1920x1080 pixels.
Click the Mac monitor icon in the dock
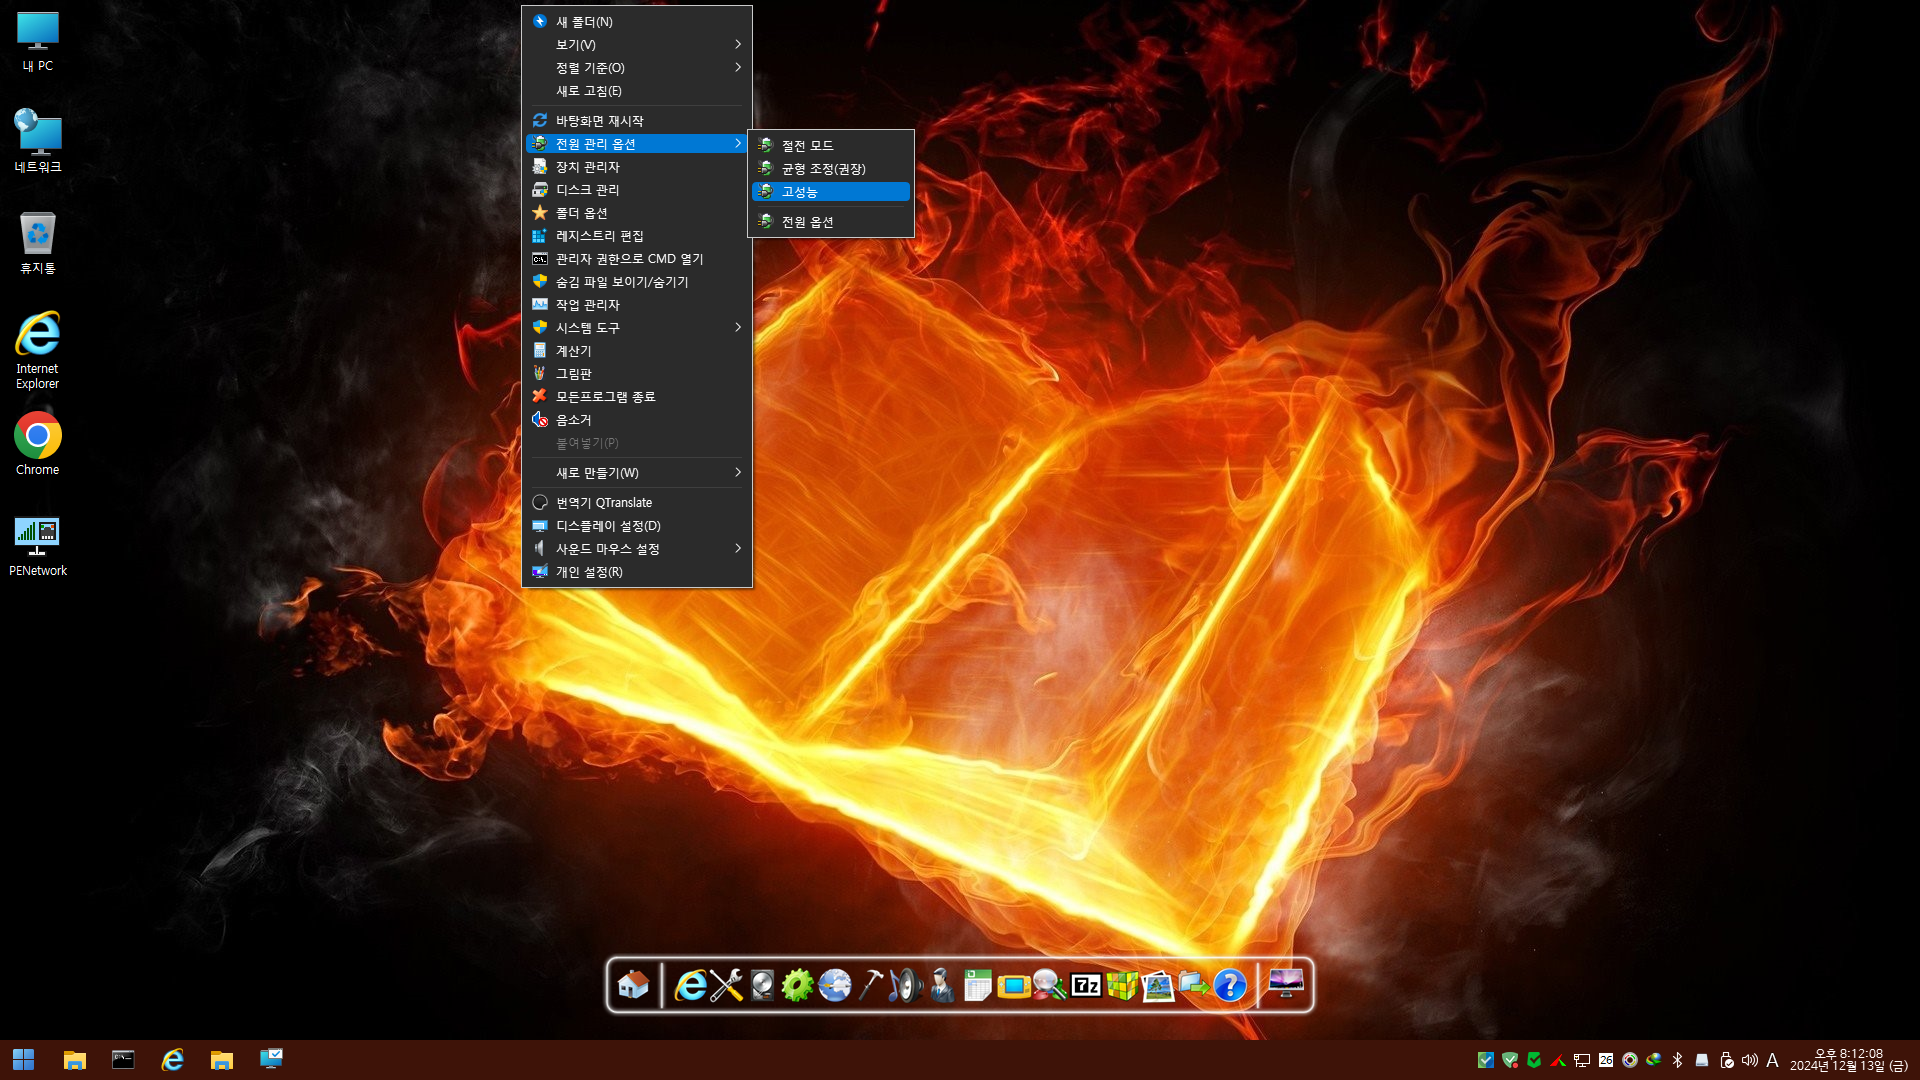[1286, 984]
